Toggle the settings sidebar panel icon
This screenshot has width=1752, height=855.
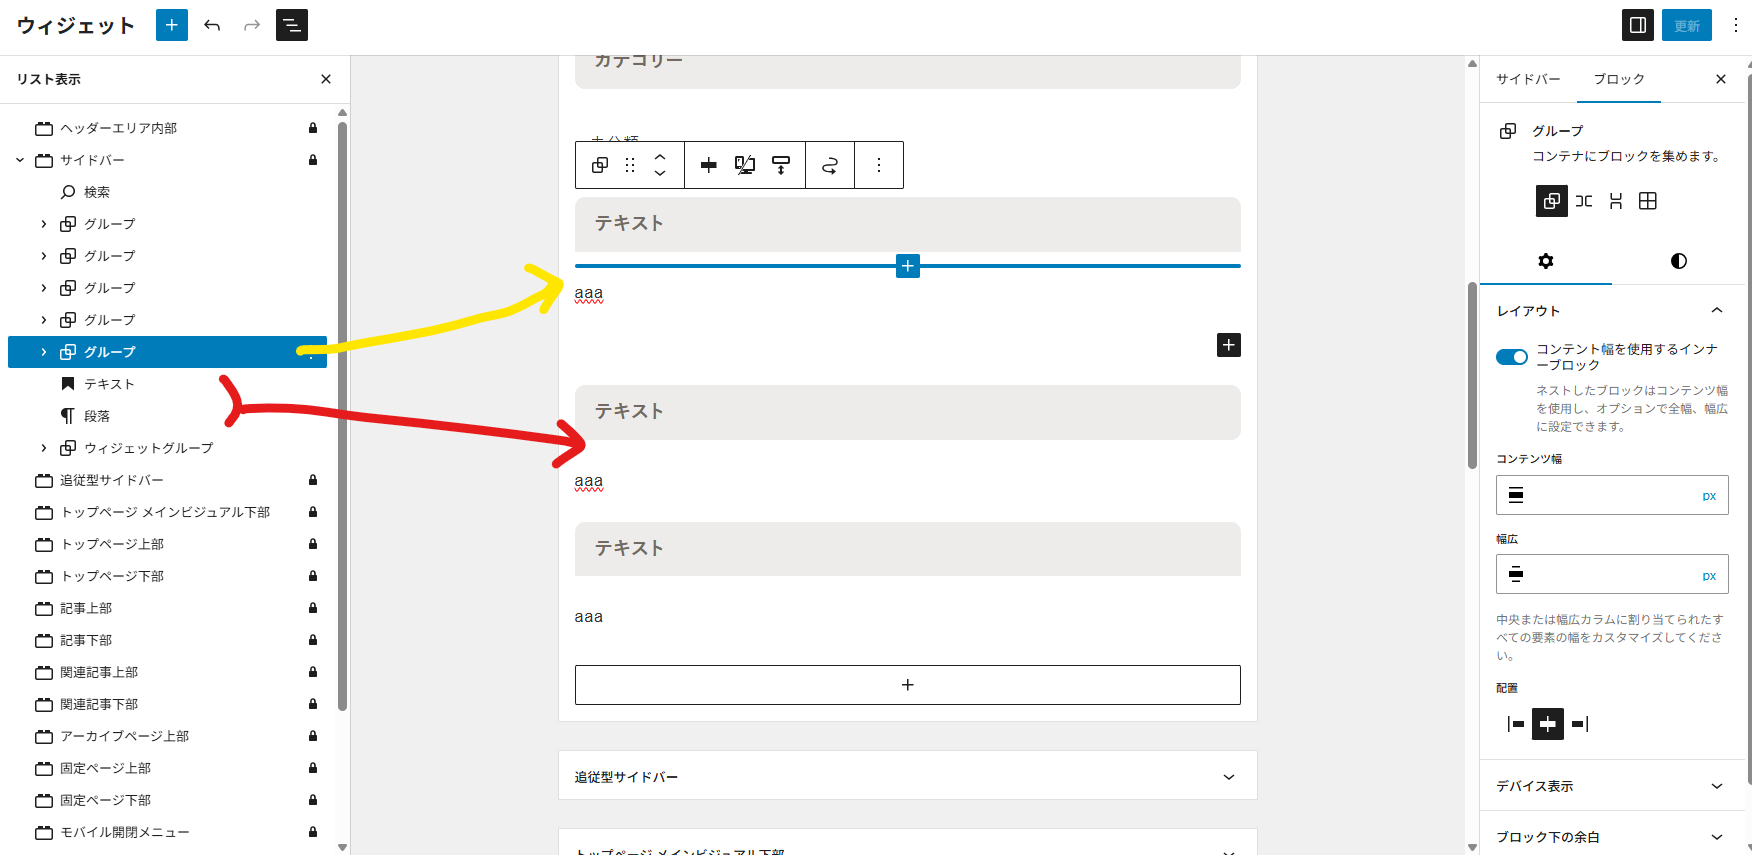click(x=1637, y=25)
